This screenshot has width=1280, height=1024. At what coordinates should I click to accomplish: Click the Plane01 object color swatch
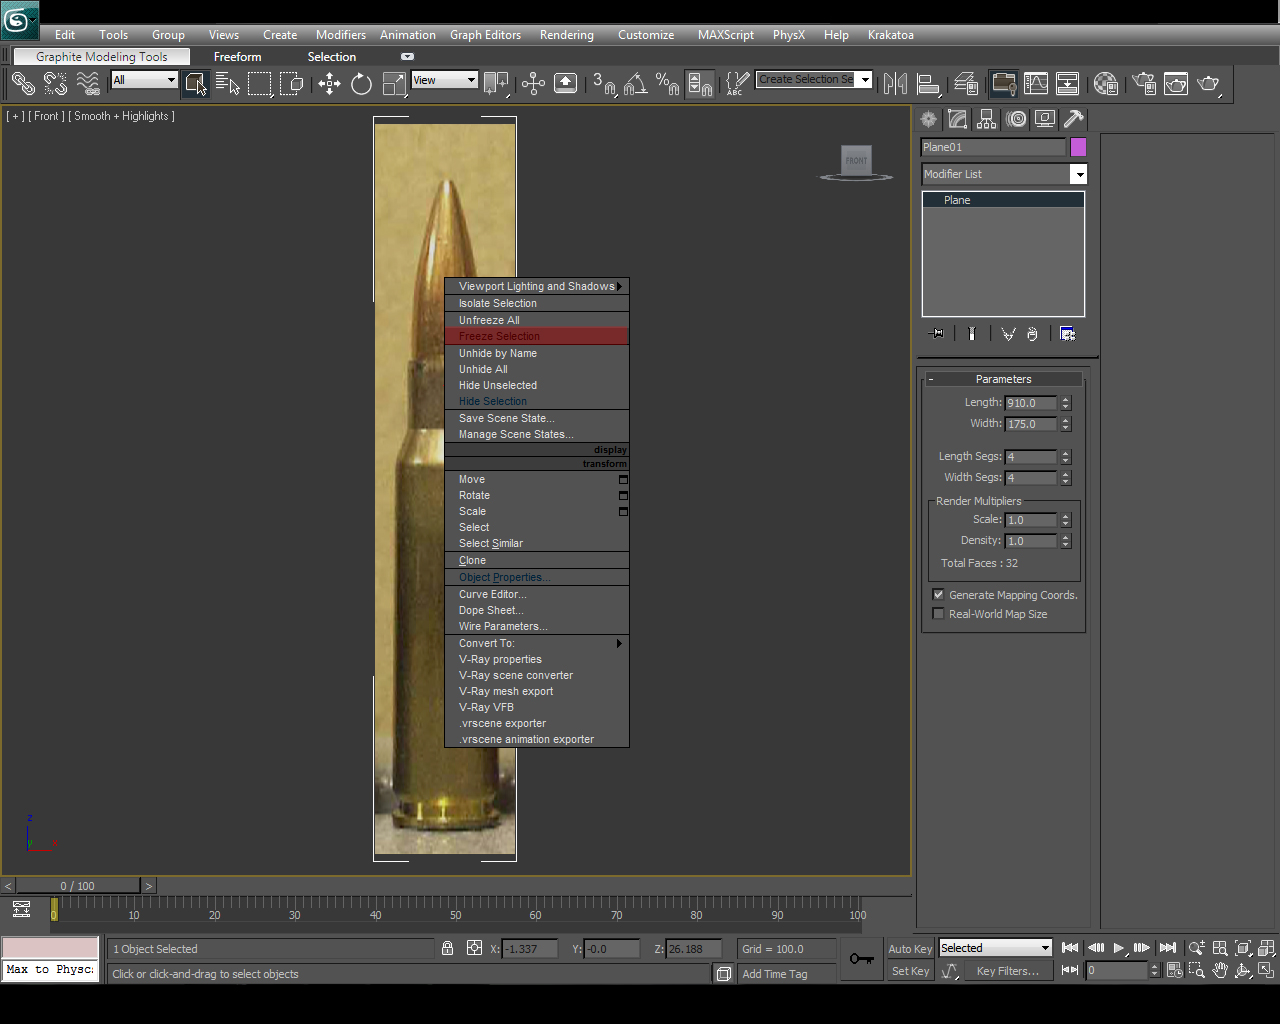pyautogui.click(x=1078, y=146)
